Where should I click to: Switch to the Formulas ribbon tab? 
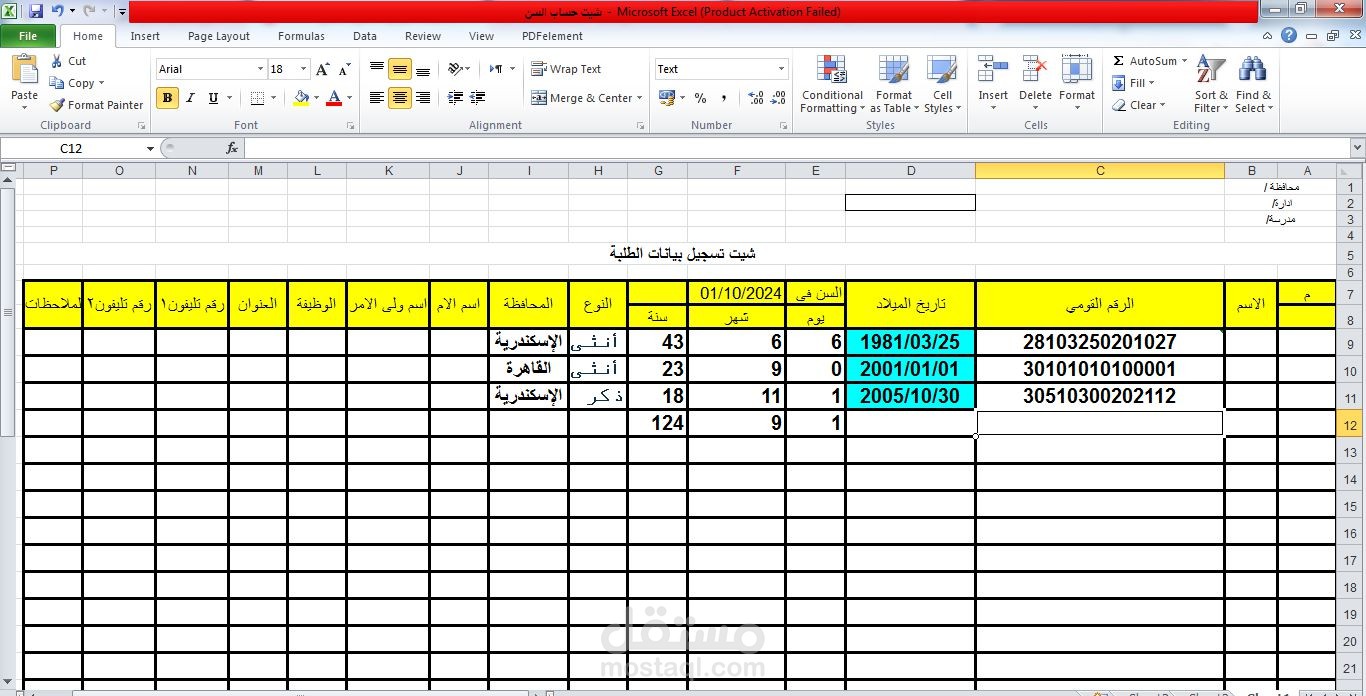(x=301, y=36)
